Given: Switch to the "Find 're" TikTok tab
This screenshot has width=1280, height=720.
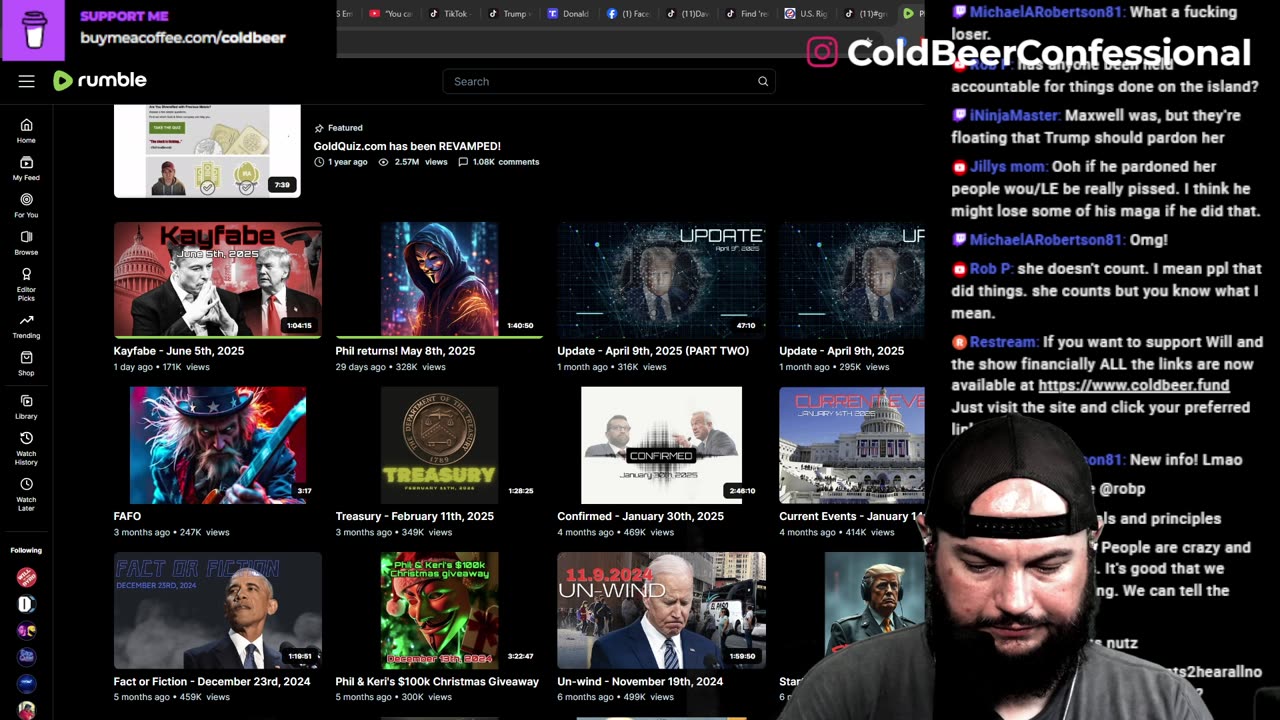Looking at the screenshot, I should click(x=746, y=14).
